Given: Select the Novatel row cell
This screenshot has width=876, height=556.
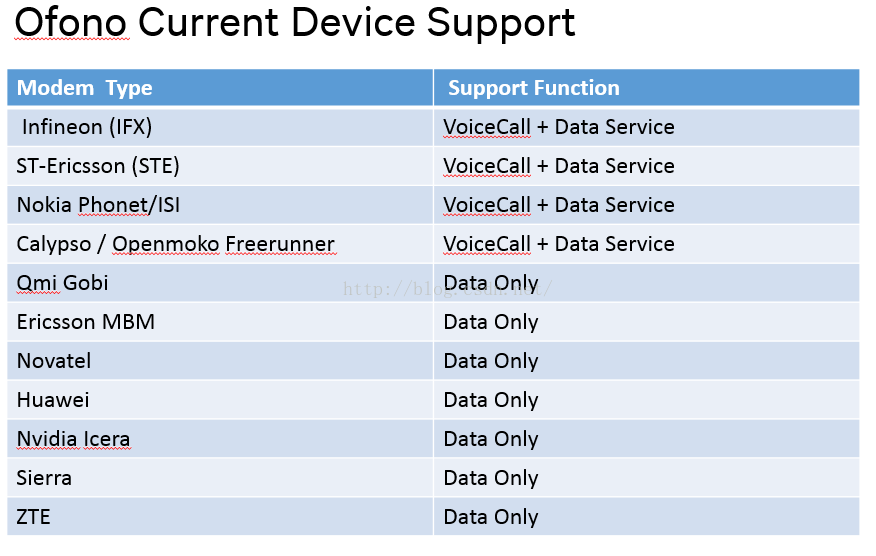Looking at the screenshot, I should 220,361.
